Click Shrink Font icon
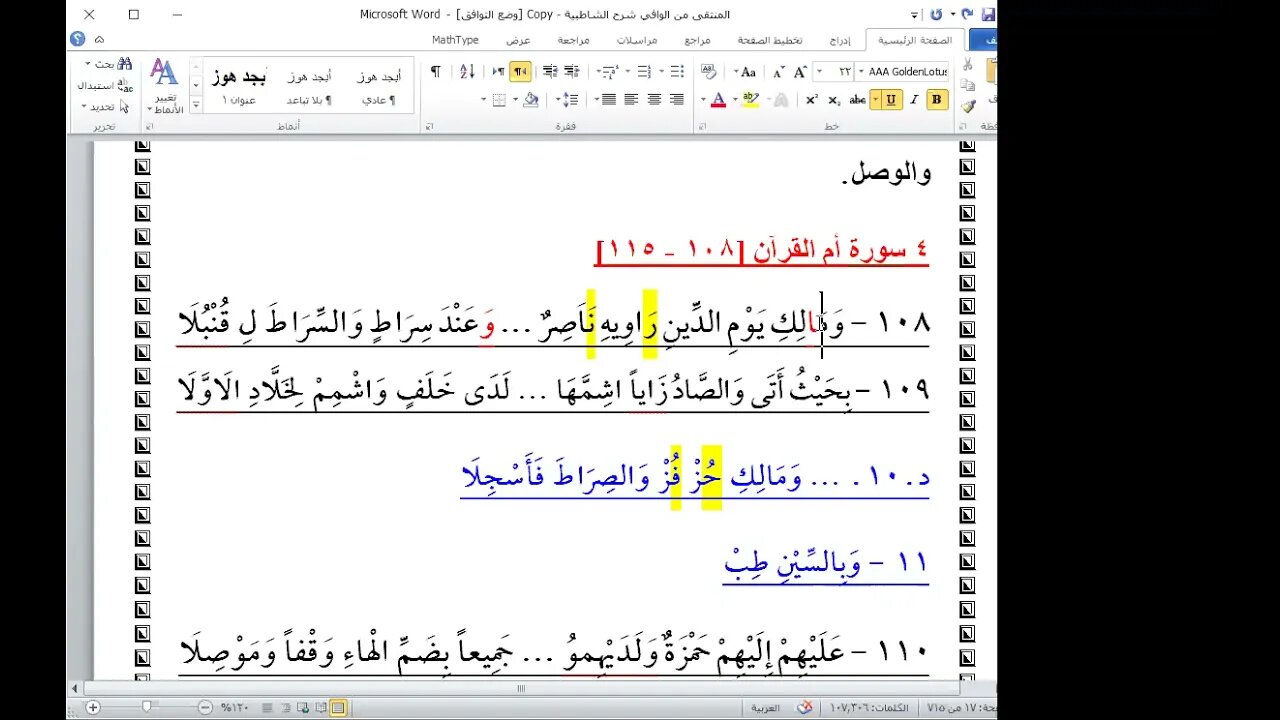 tap(778, 72)
